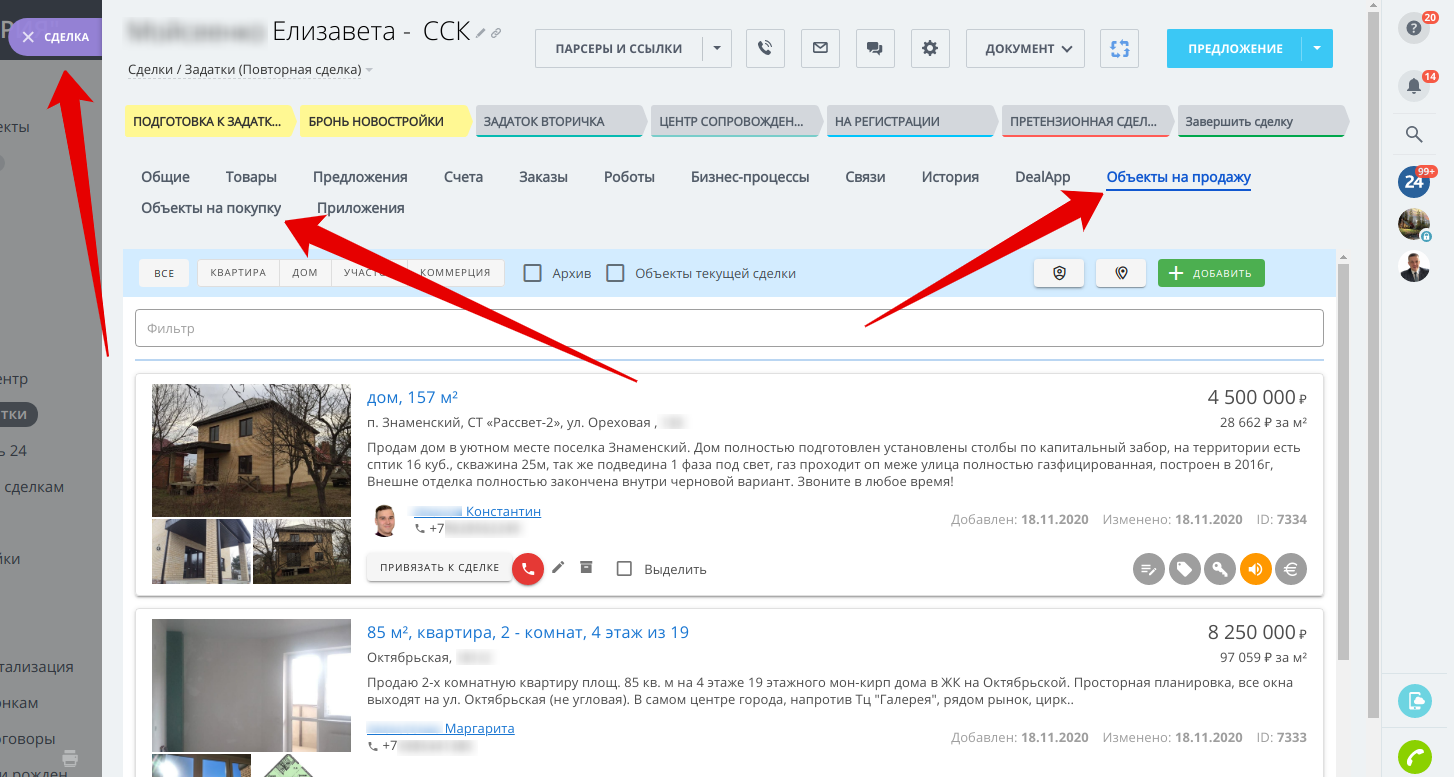Click the green phone dialer button
The height and width of the screenshot is (777, 1454).
click(x=1414, y=758)
